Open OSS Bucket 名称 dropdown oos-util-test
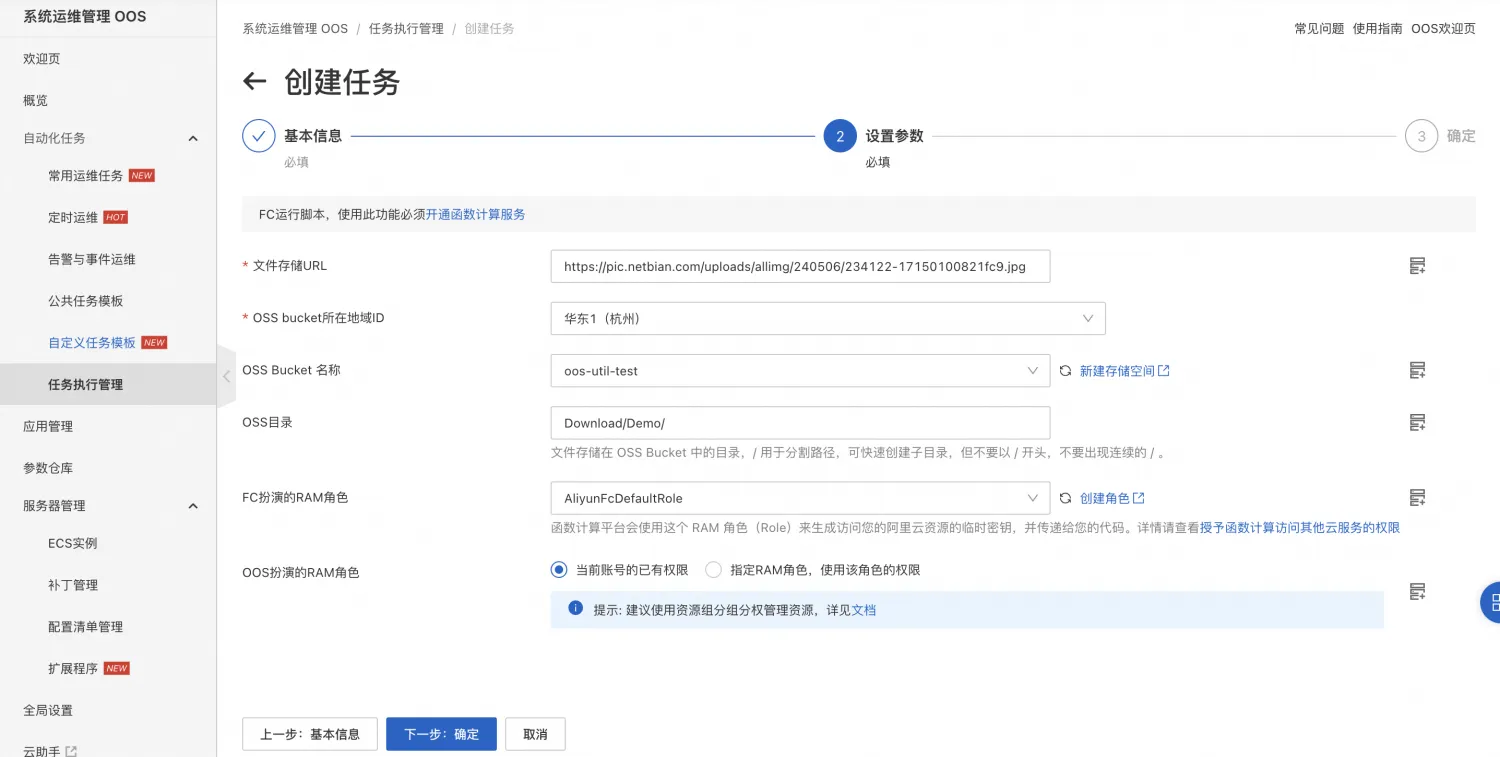This screenshot has width=1500, height=757. [x=800, y=371]
